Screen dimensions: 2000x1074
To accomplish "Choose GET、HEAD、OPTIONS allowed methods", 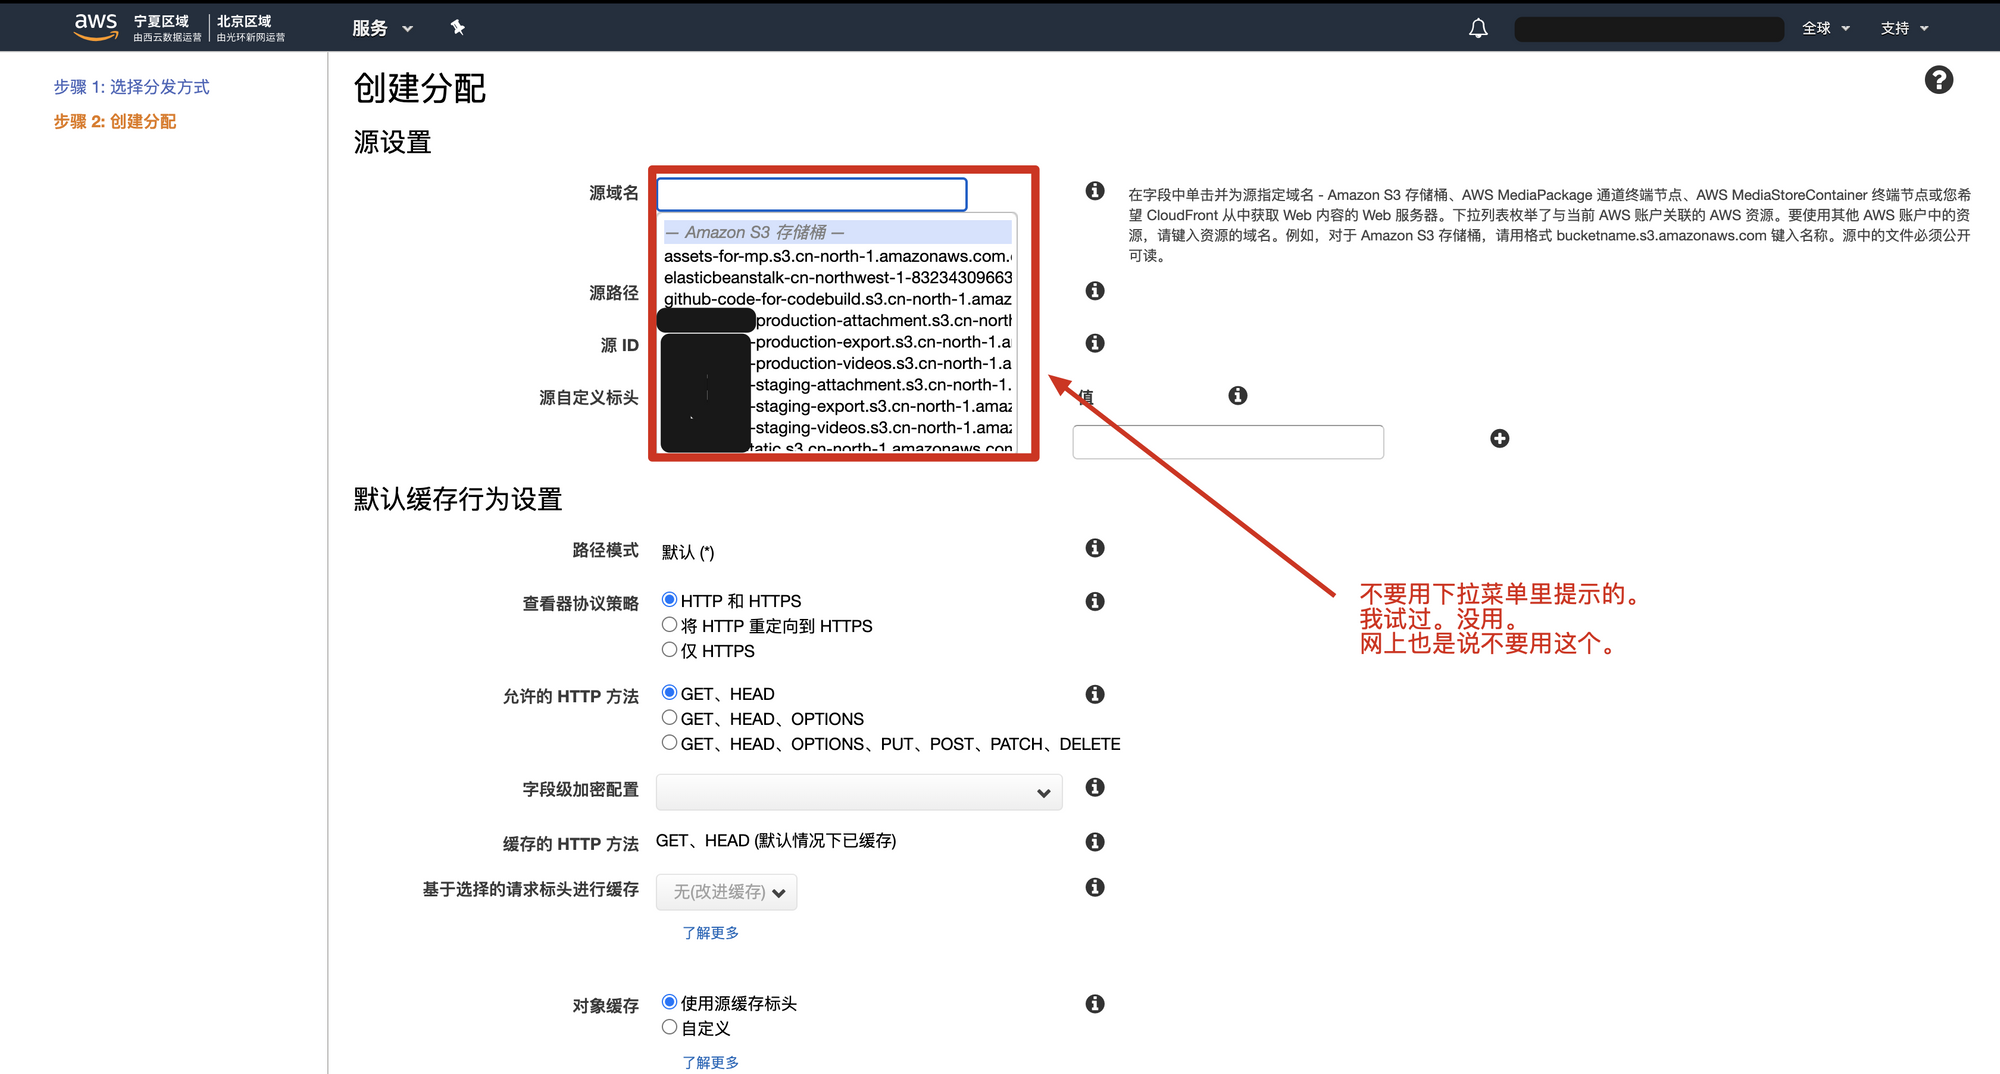I will [670, 718].
